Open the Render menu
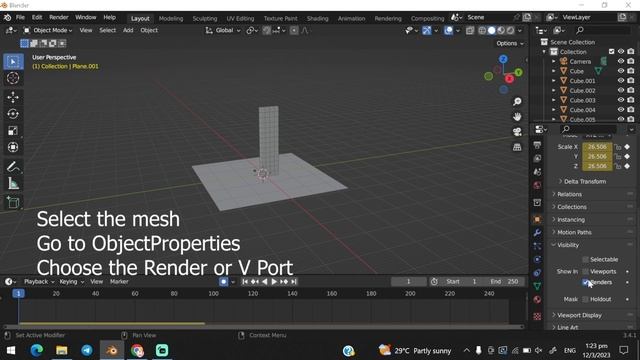Viewport: 640px width, 360px height. point(59,18)
